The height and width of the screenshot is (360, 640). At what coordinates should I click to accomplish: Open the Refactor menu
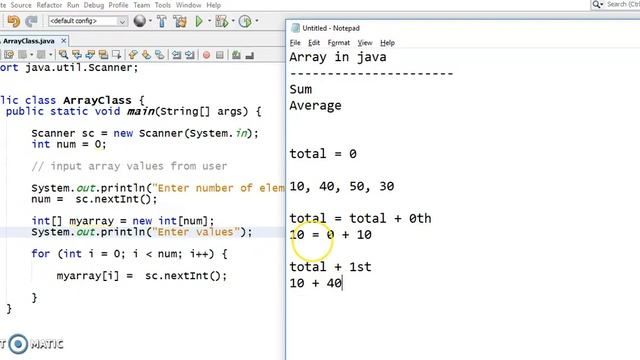pos(49,5)
